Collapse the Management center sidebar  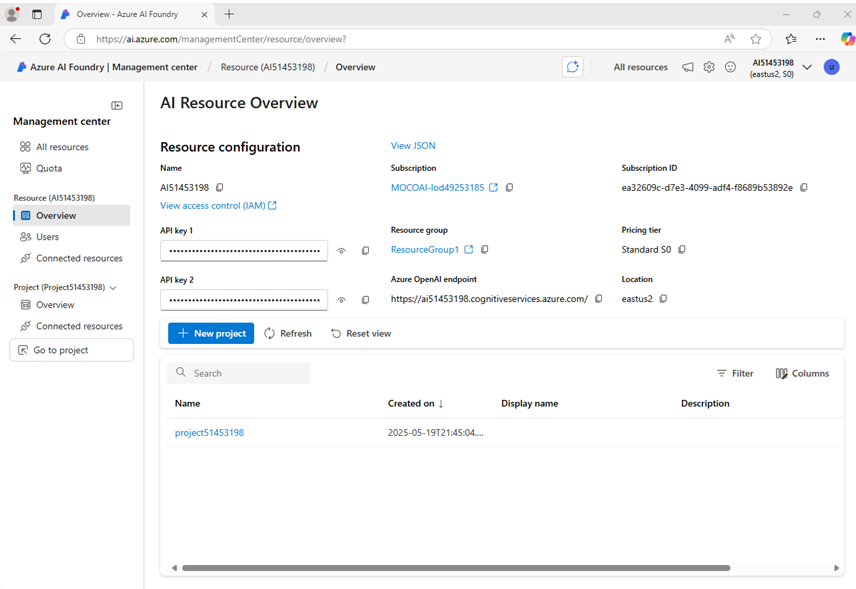117,105
